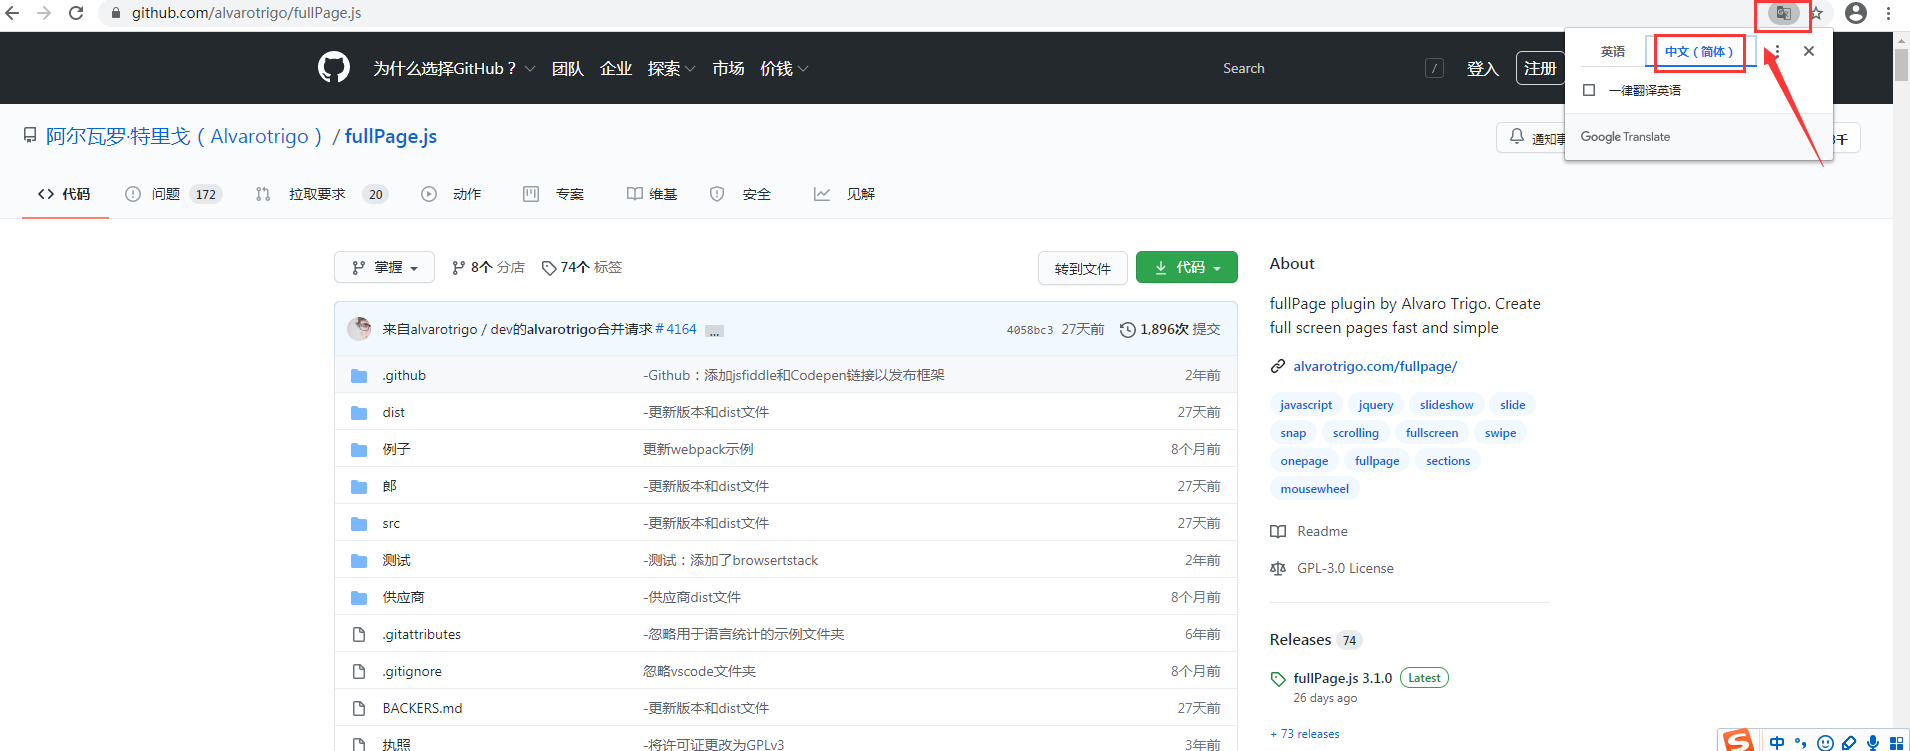The width and height of the screenshot is (1910, 751).
Task: Switch to the 动作 tab
Action: 452,194
